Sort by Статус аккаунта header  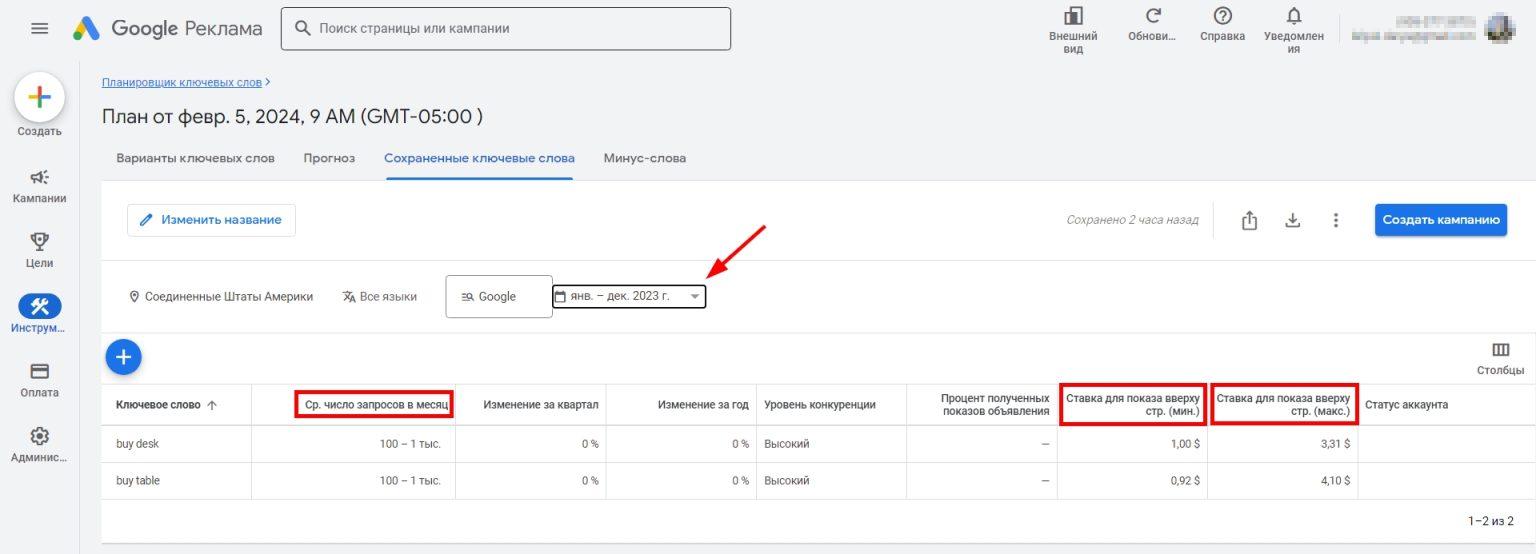[1406, 405]
